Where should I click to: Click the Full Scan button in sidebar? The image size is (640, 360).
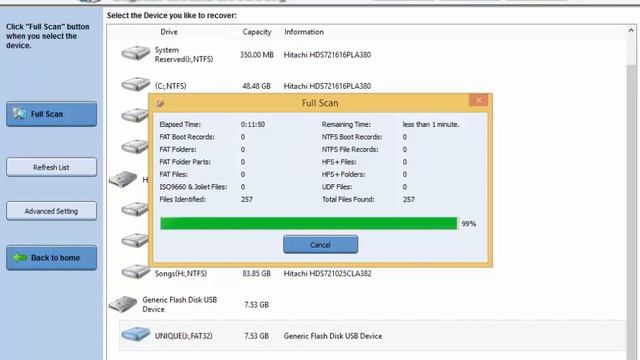pos(51,114)
